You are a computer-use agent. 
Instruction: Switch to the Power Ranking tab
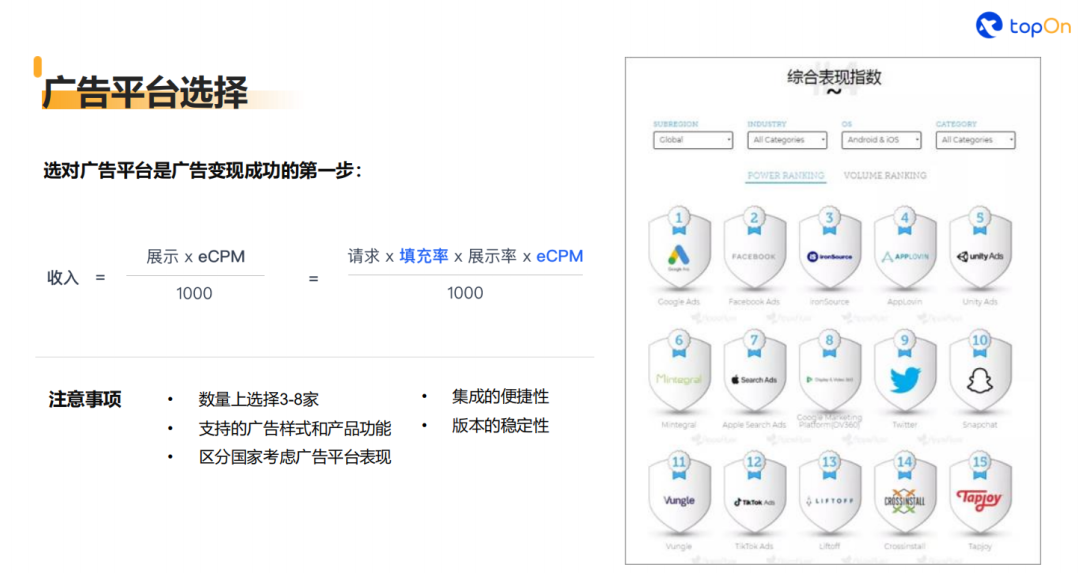tap(786, 176)
